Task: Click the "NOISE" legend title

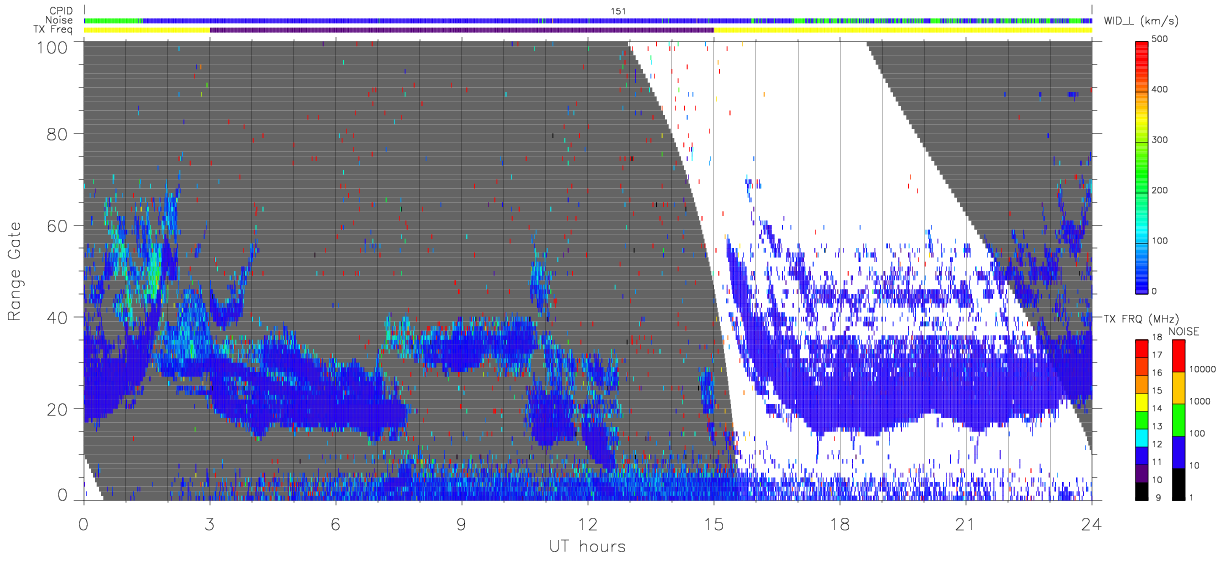Action: pyautogui.click(x=1185, y=331)
